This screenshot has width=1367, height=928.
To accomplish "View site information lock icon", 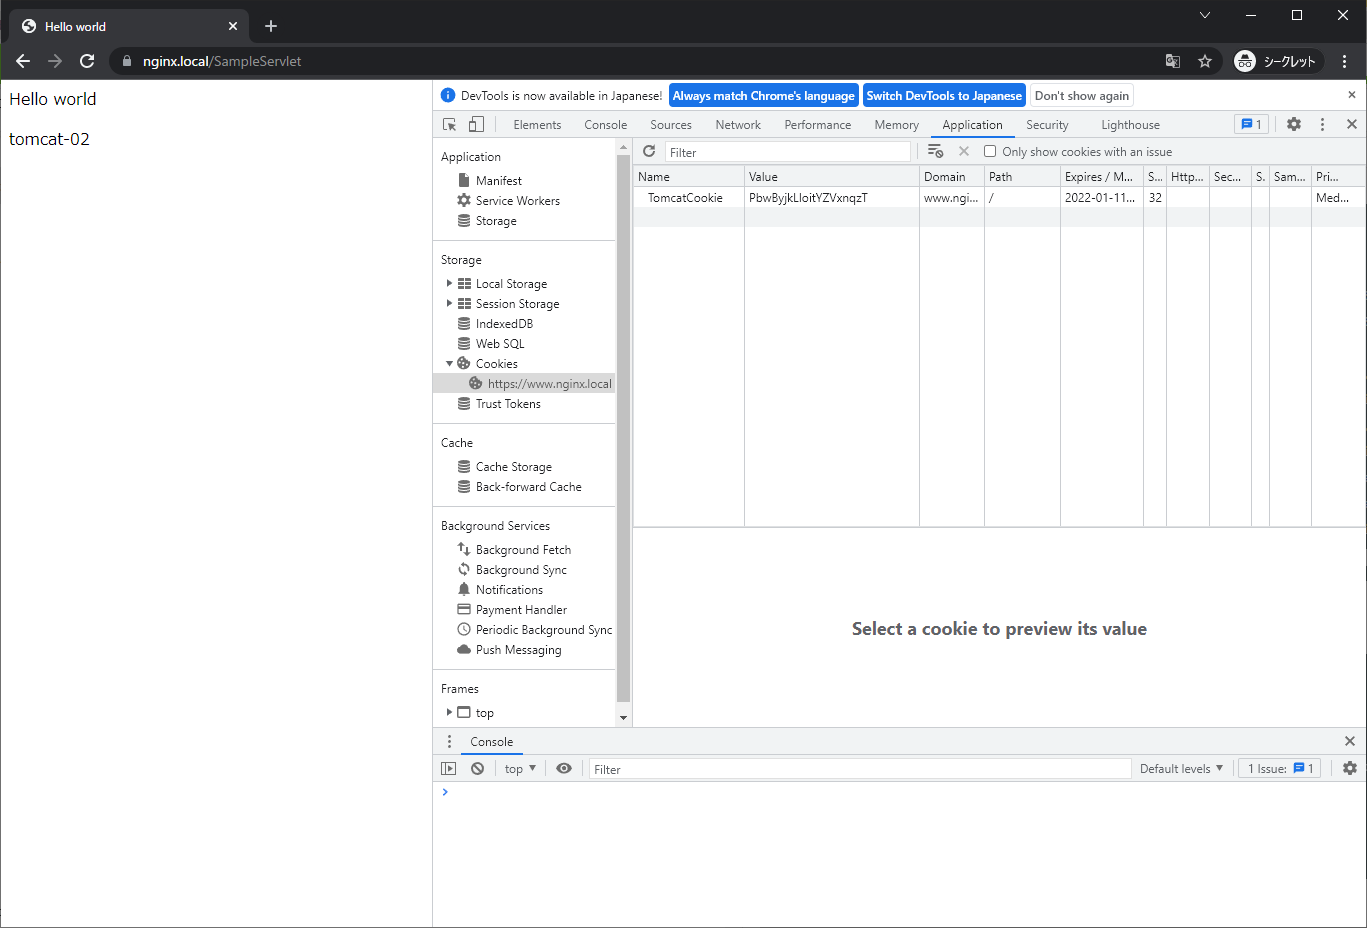I will click(x=127, y=61).
